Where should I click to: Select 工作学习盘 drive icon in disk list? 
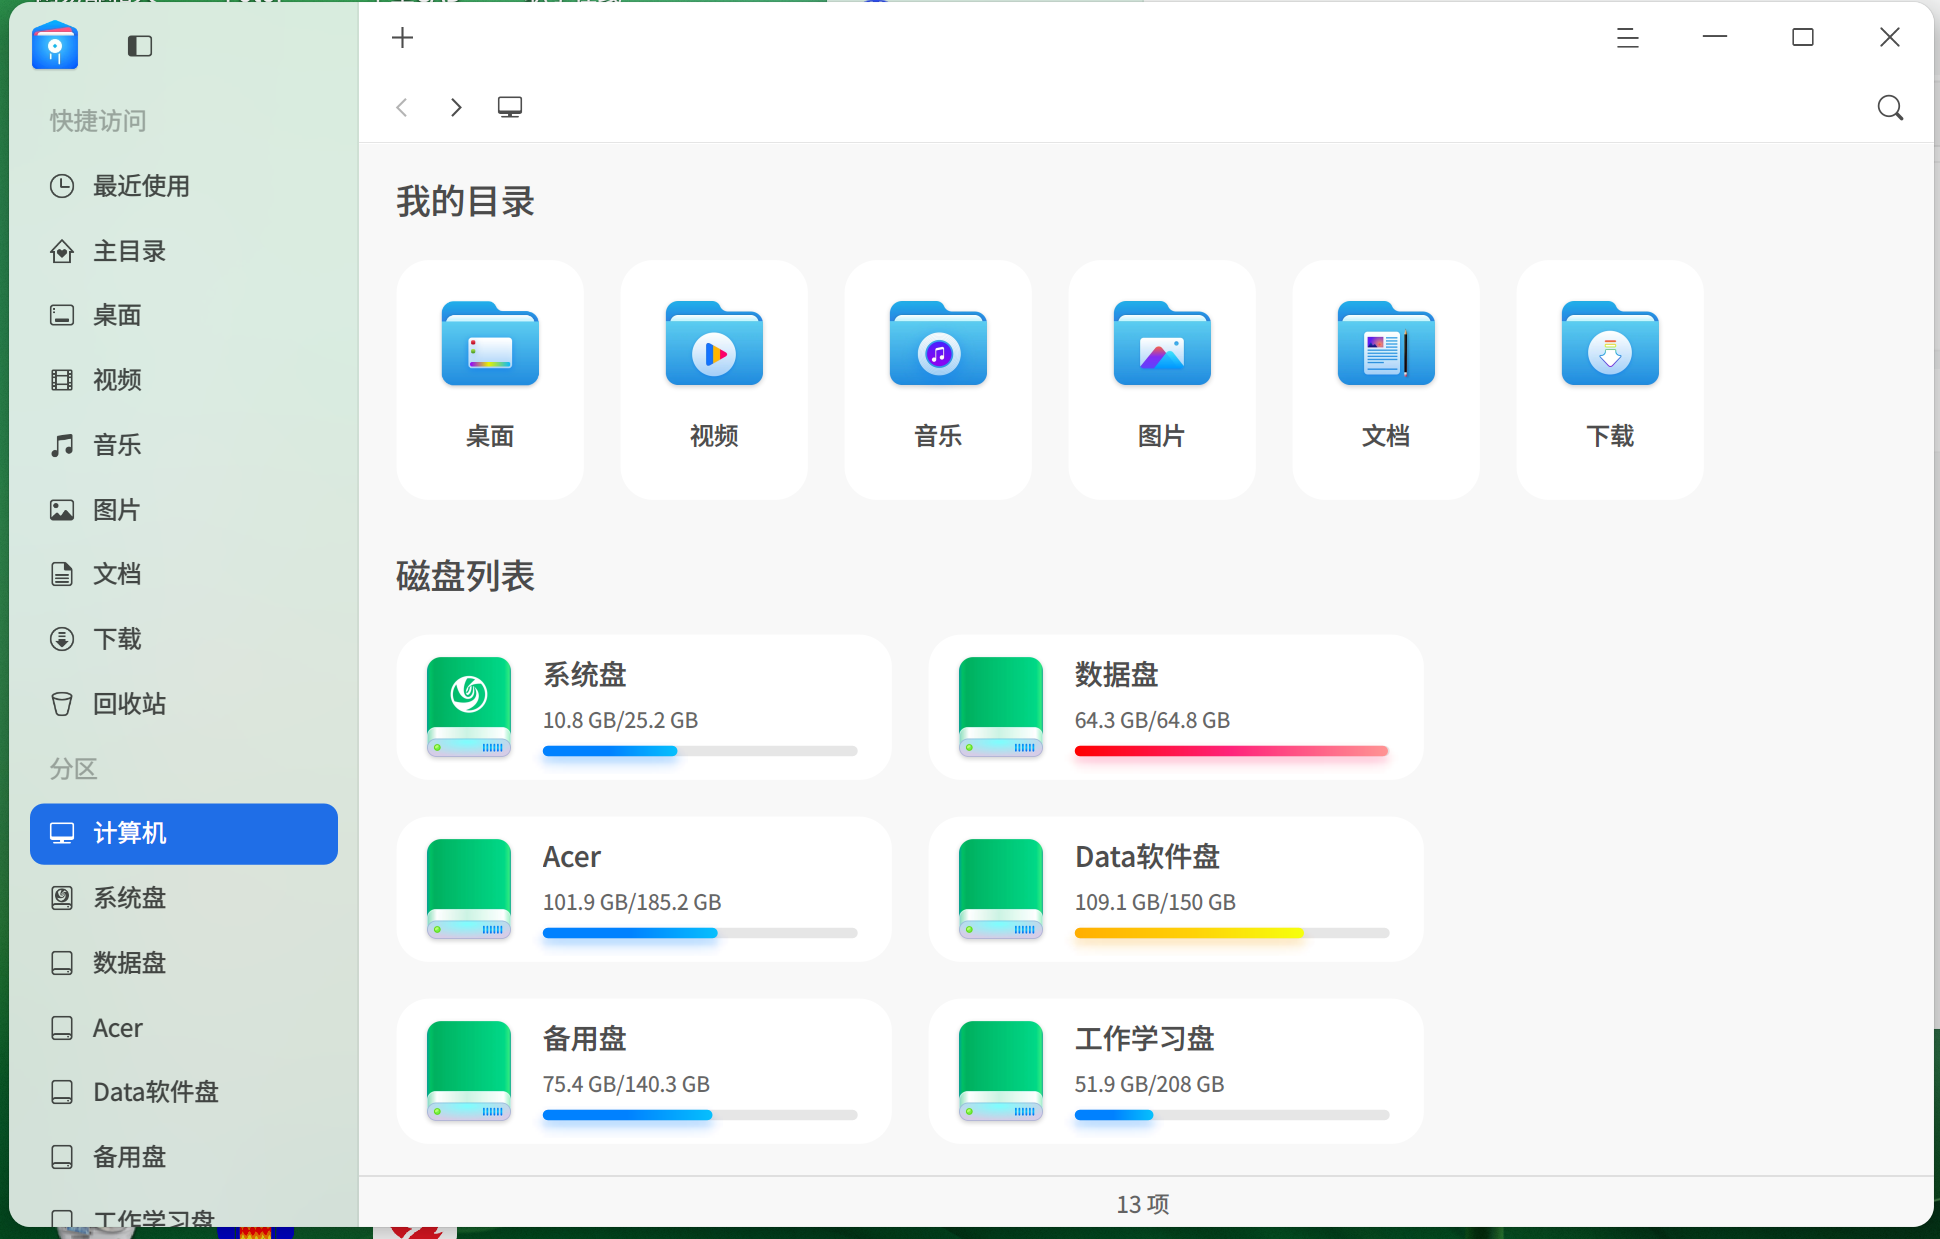tap(1001, 1071)
